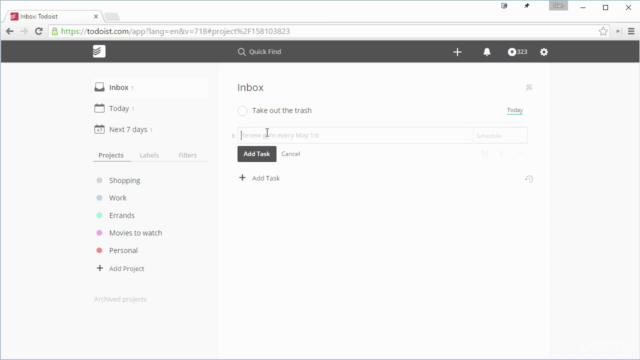Focus the new task name field
Viewport: 640px width, 360px height.
tap(355, 136)
